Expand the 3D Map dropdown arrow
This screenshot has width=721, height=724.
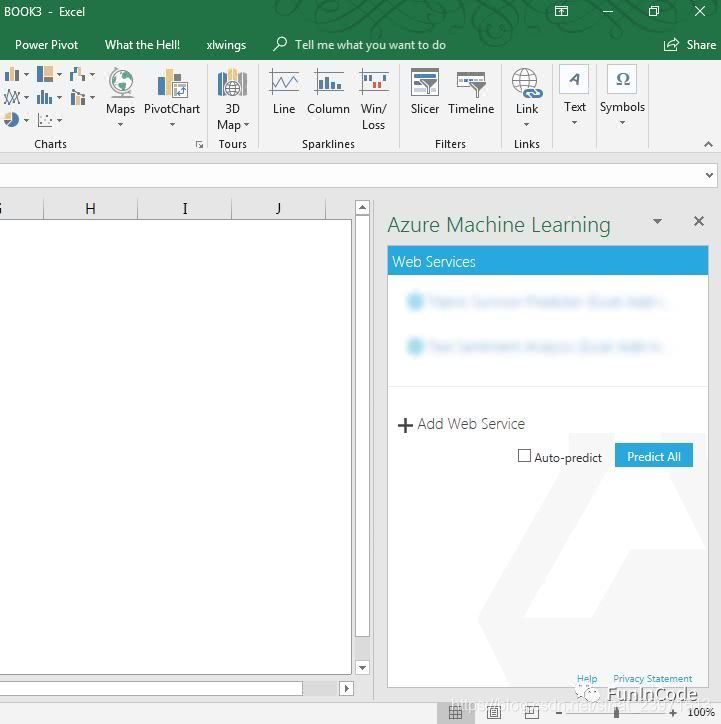coord(246,125)
